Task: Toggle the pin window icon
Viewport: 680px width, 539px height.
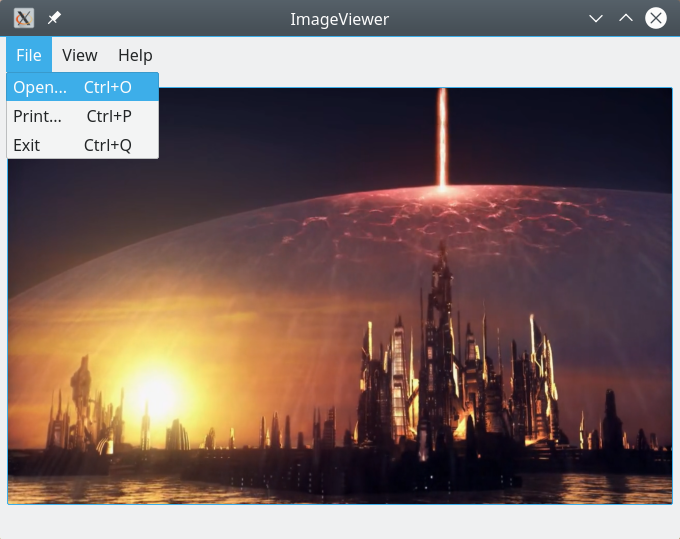Action: (54, 18)
